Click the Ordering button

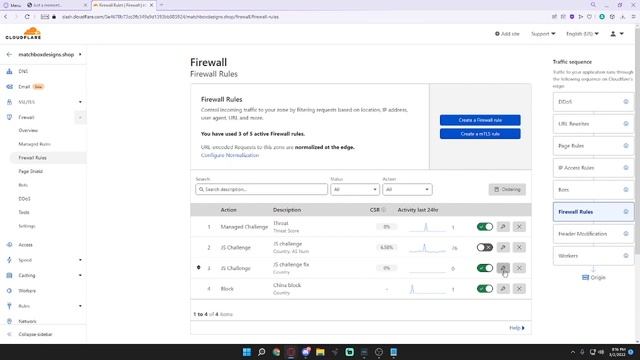(x=507, y=189)
